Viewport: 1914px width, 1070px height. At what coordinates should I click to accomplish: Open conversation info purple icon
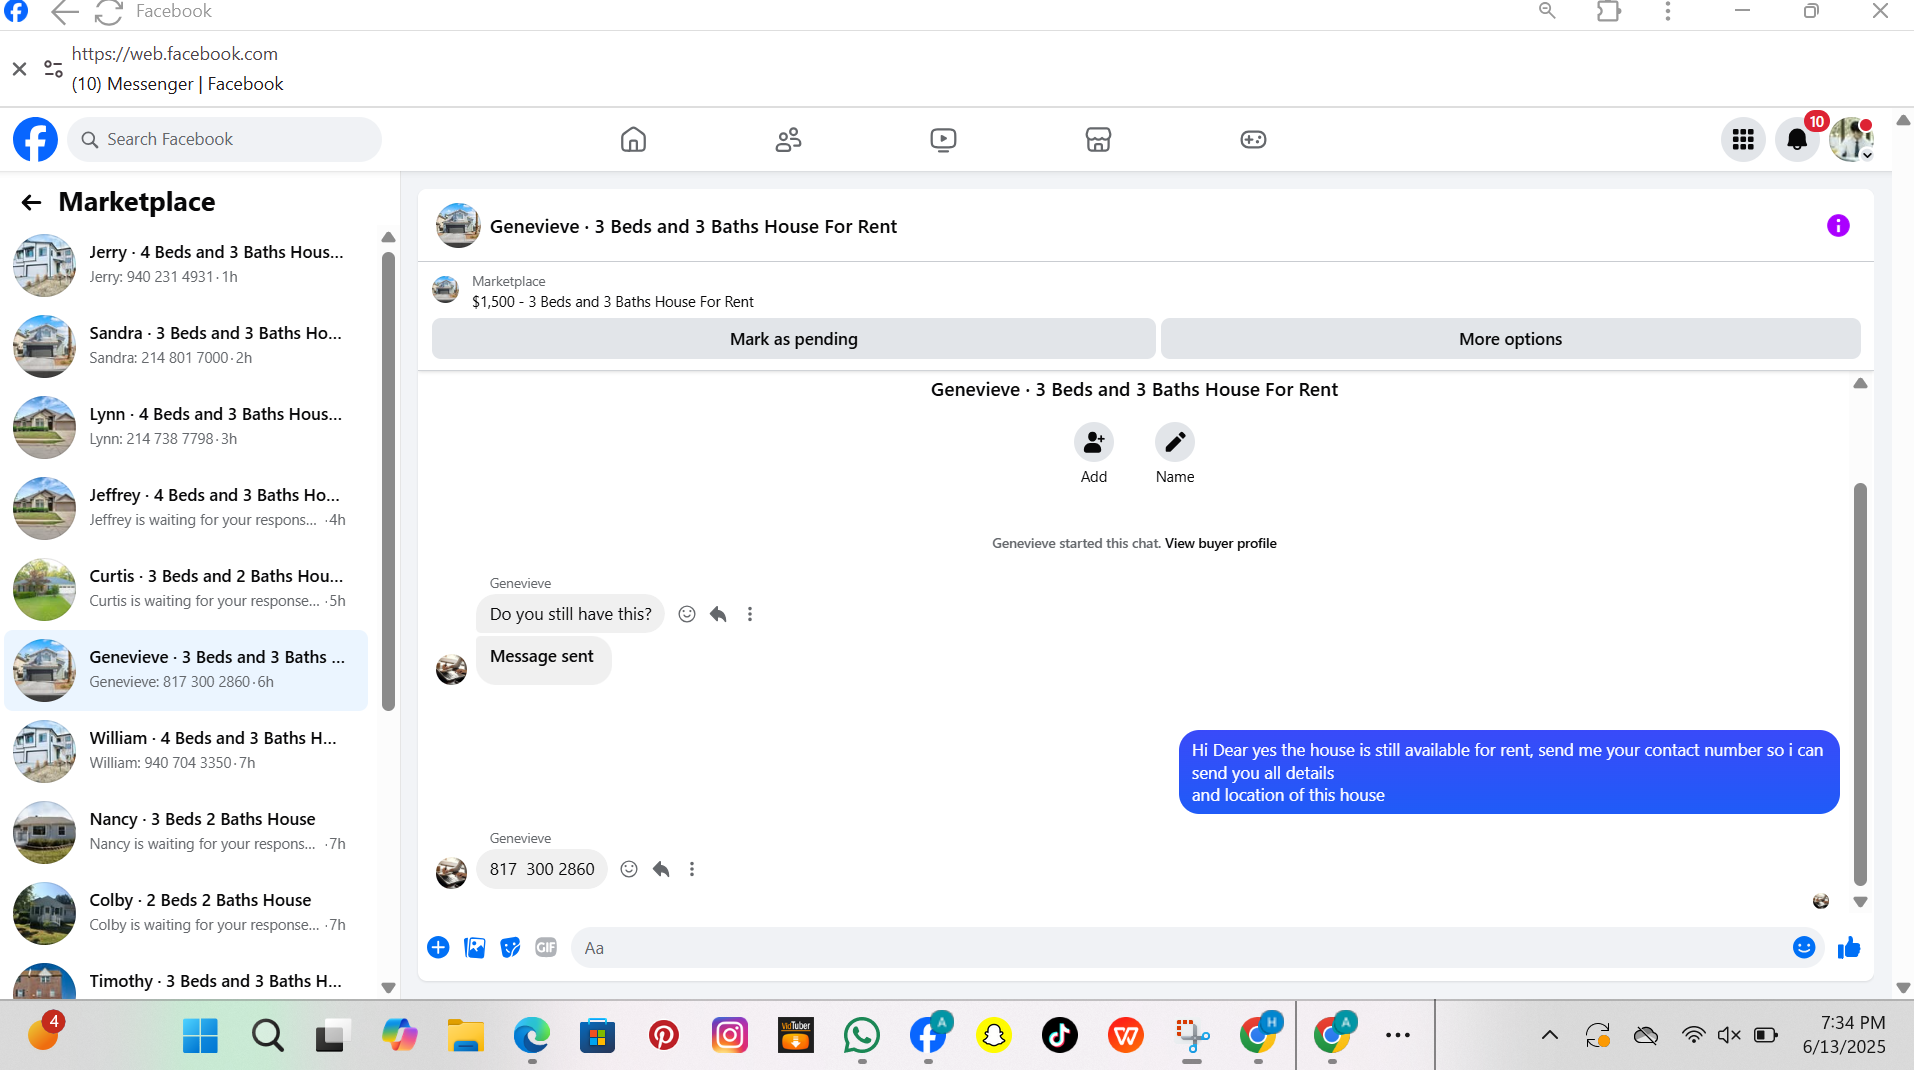pyautogui.click(x=1838, y=226)
